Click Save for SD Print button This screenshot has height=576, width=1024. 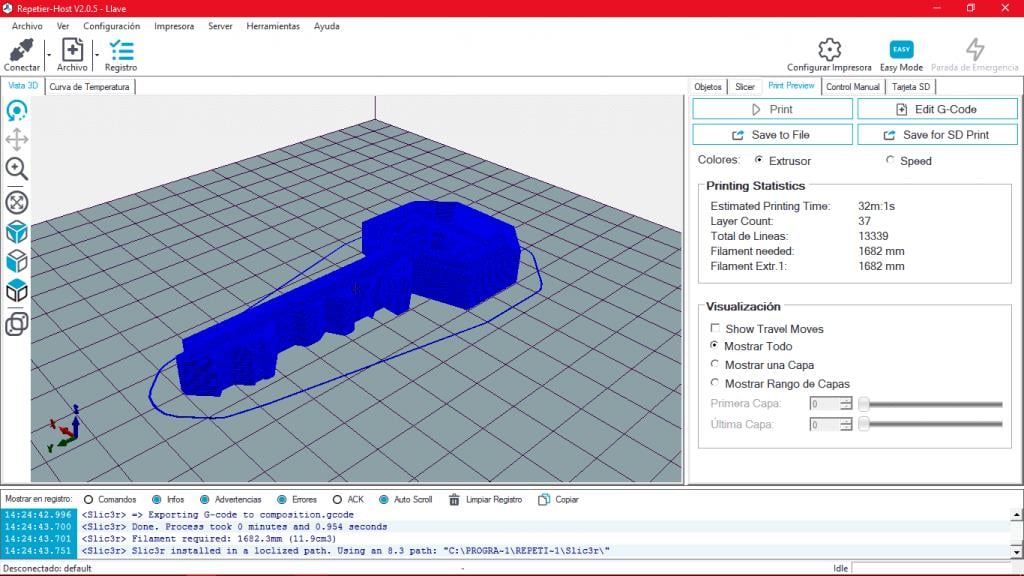pyautogui.click(x=937, y=135)
